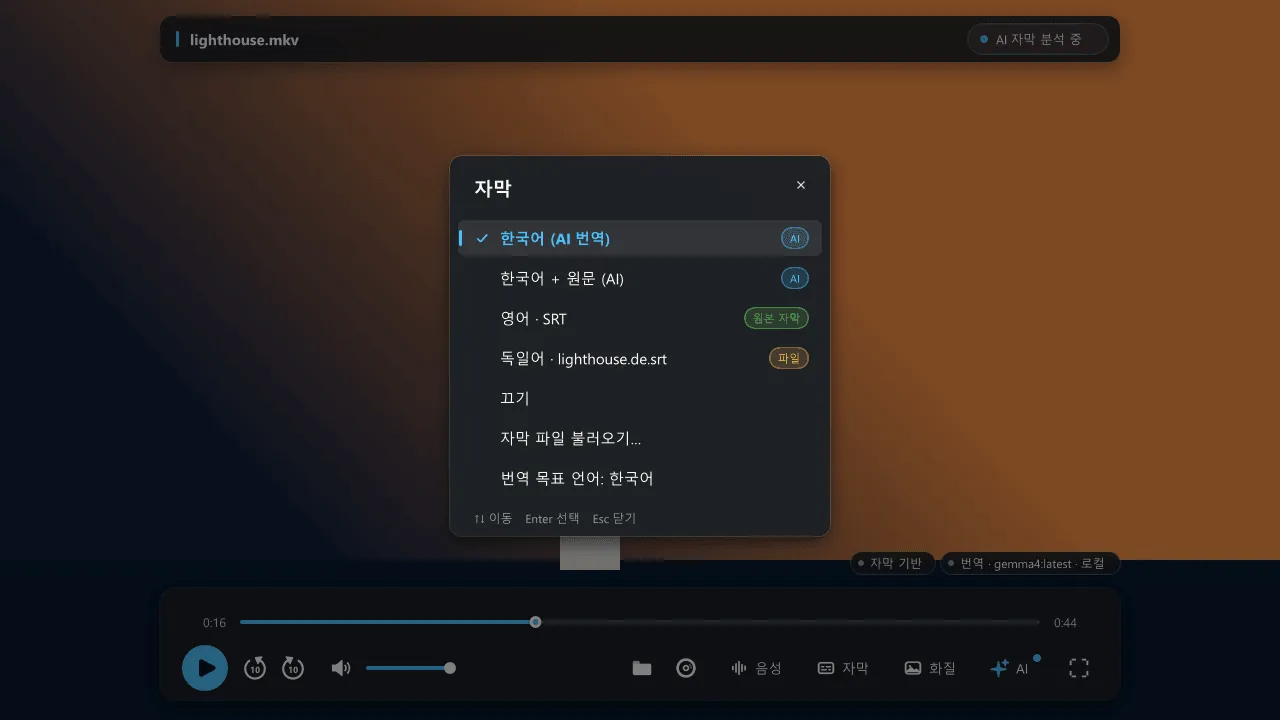
Task: Enter fullscreen mode
Action: coord(1079,668)
